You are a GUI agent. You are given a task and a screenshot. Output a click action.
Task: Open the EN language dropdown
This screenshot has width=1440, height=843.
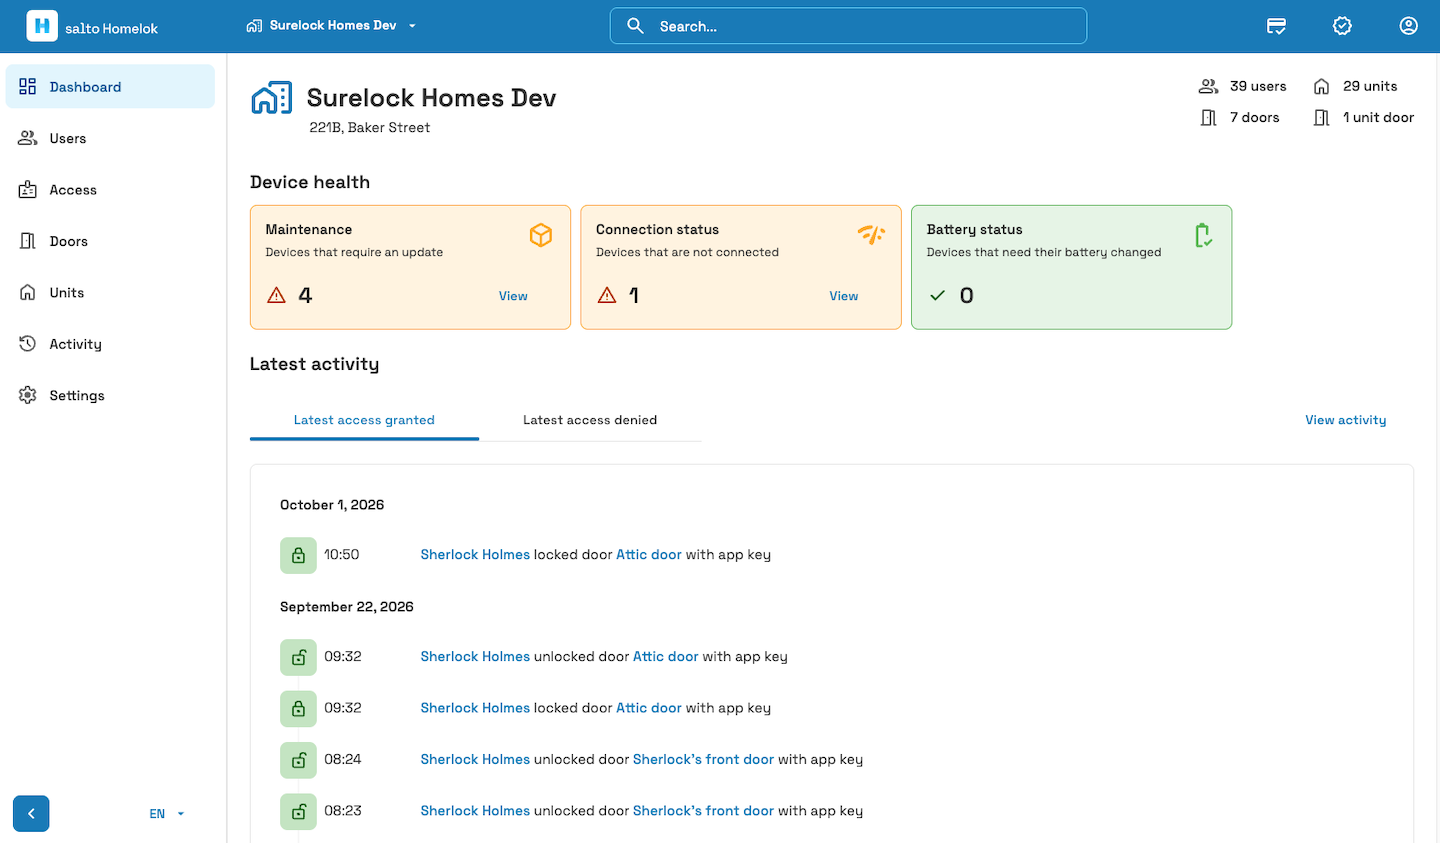[x=167, y=814]
